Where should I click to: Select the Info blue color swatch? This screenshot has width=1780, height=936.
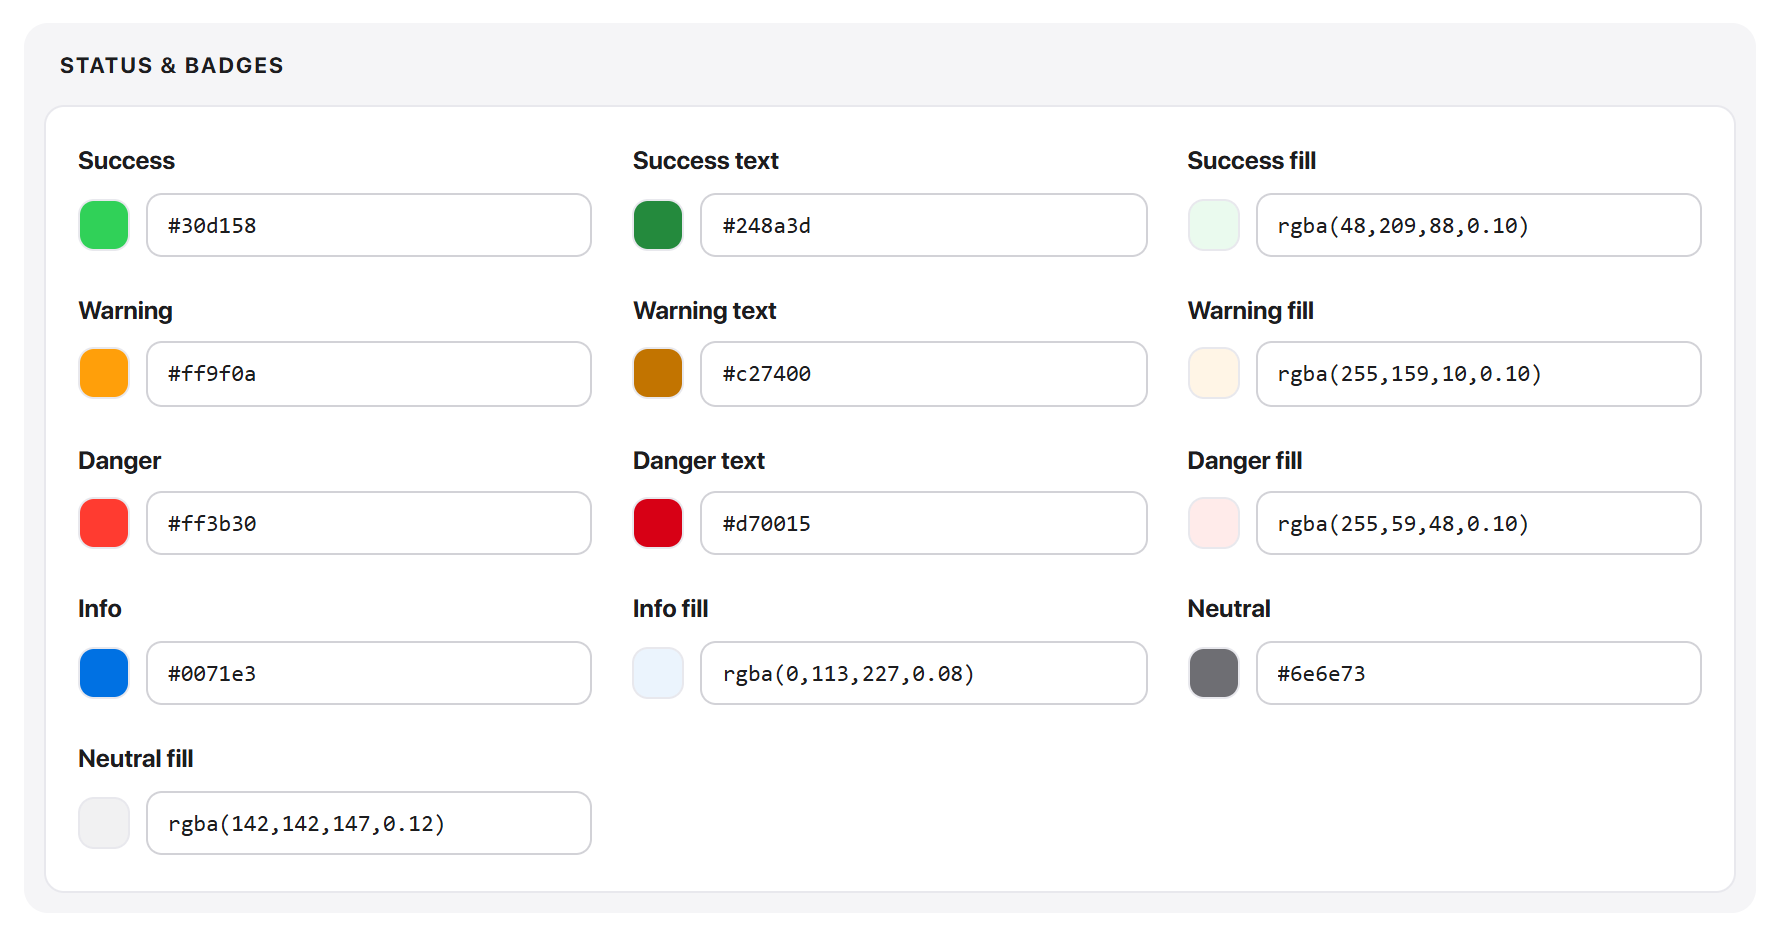[x=104, y=673]
